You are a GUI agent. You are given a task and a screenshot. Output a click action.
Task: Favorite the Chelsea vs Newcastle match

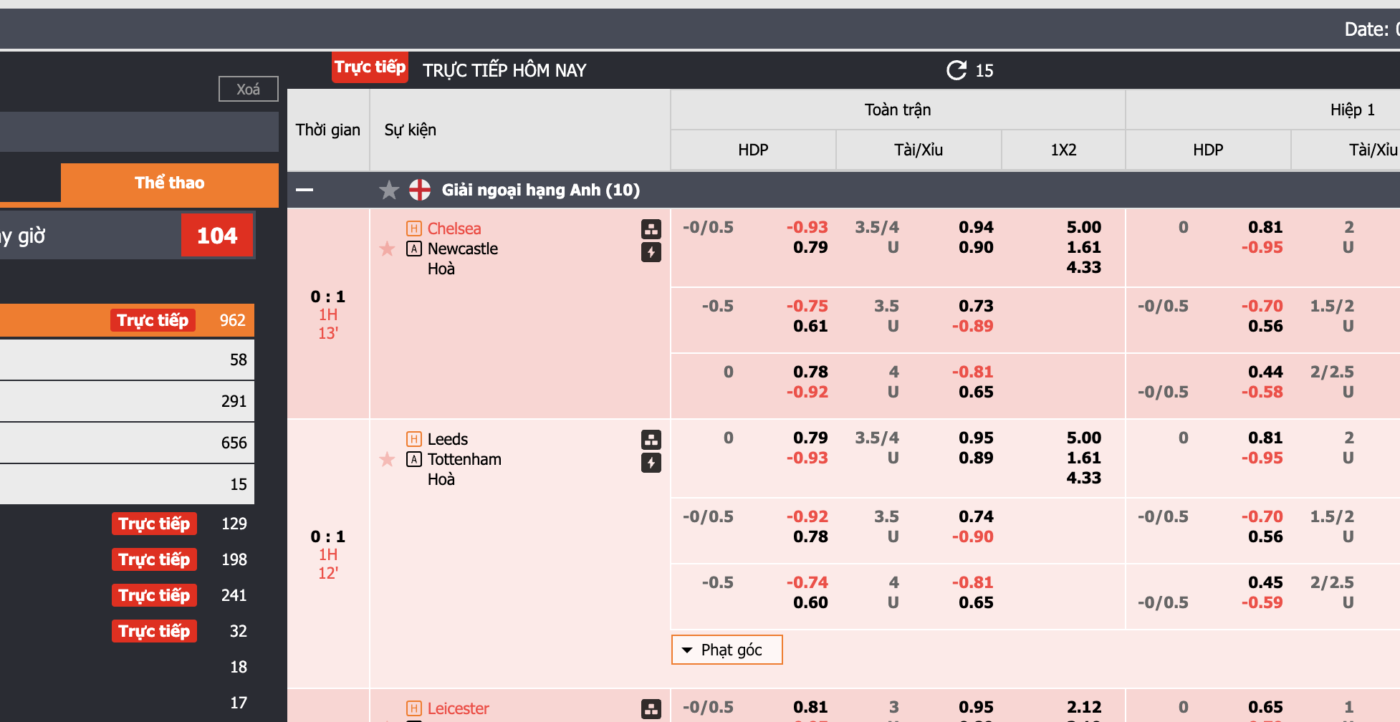point(387,249)
